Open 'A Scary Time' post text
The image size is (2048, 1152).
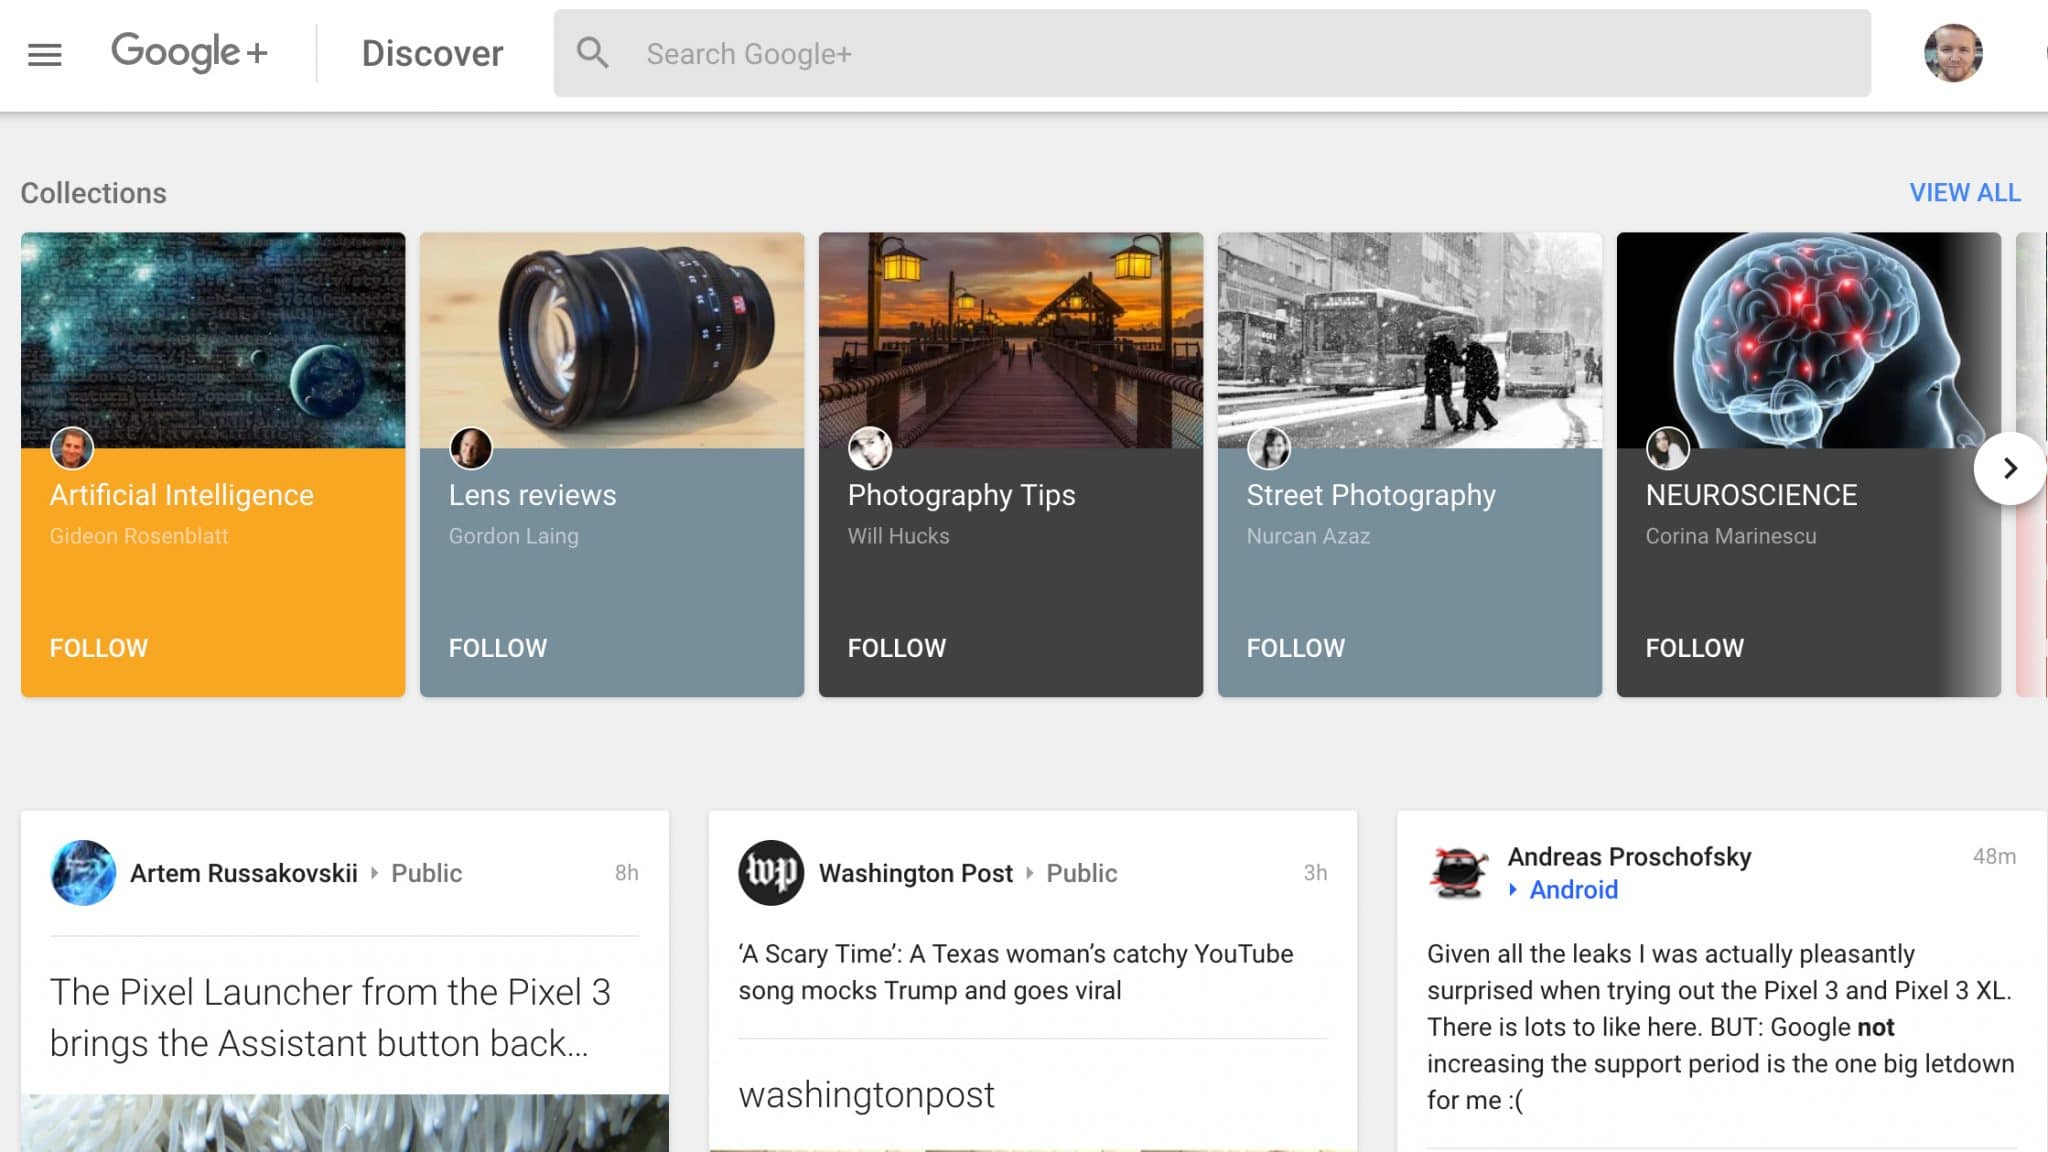point(1016,972)
